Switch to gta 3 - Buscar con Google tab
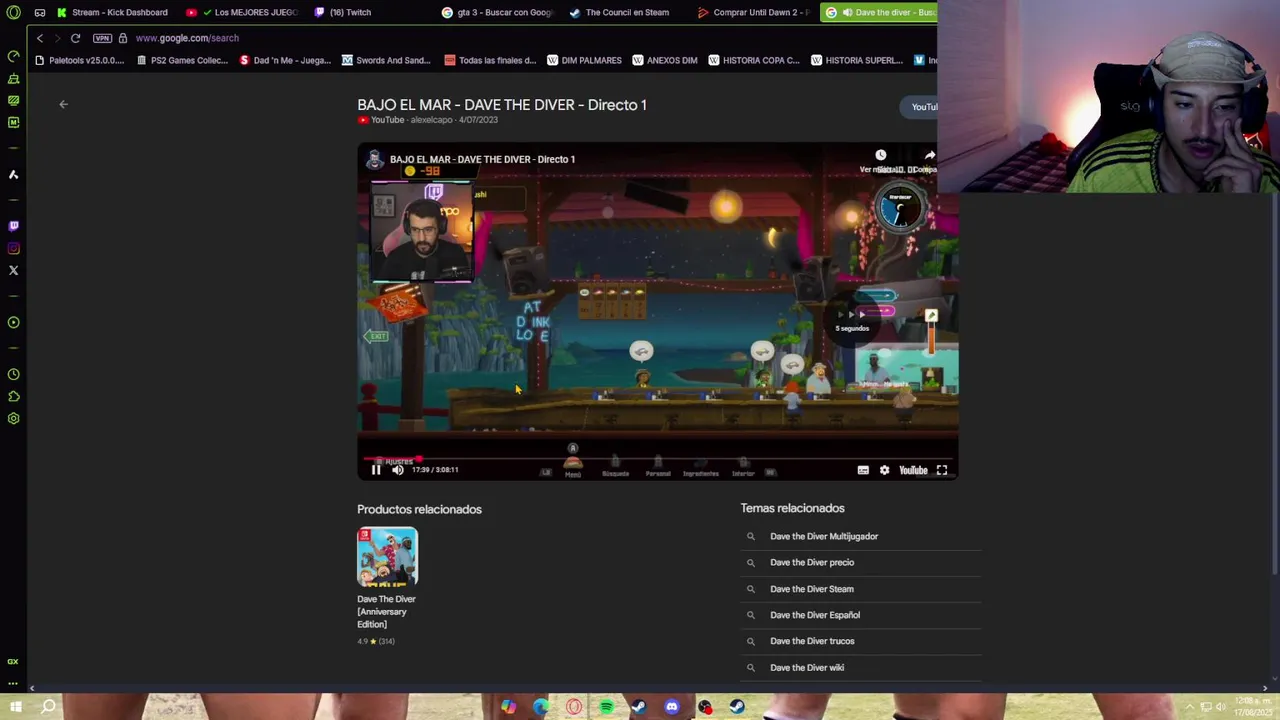This screenshot has width=1280, height=720. point(497,12)
